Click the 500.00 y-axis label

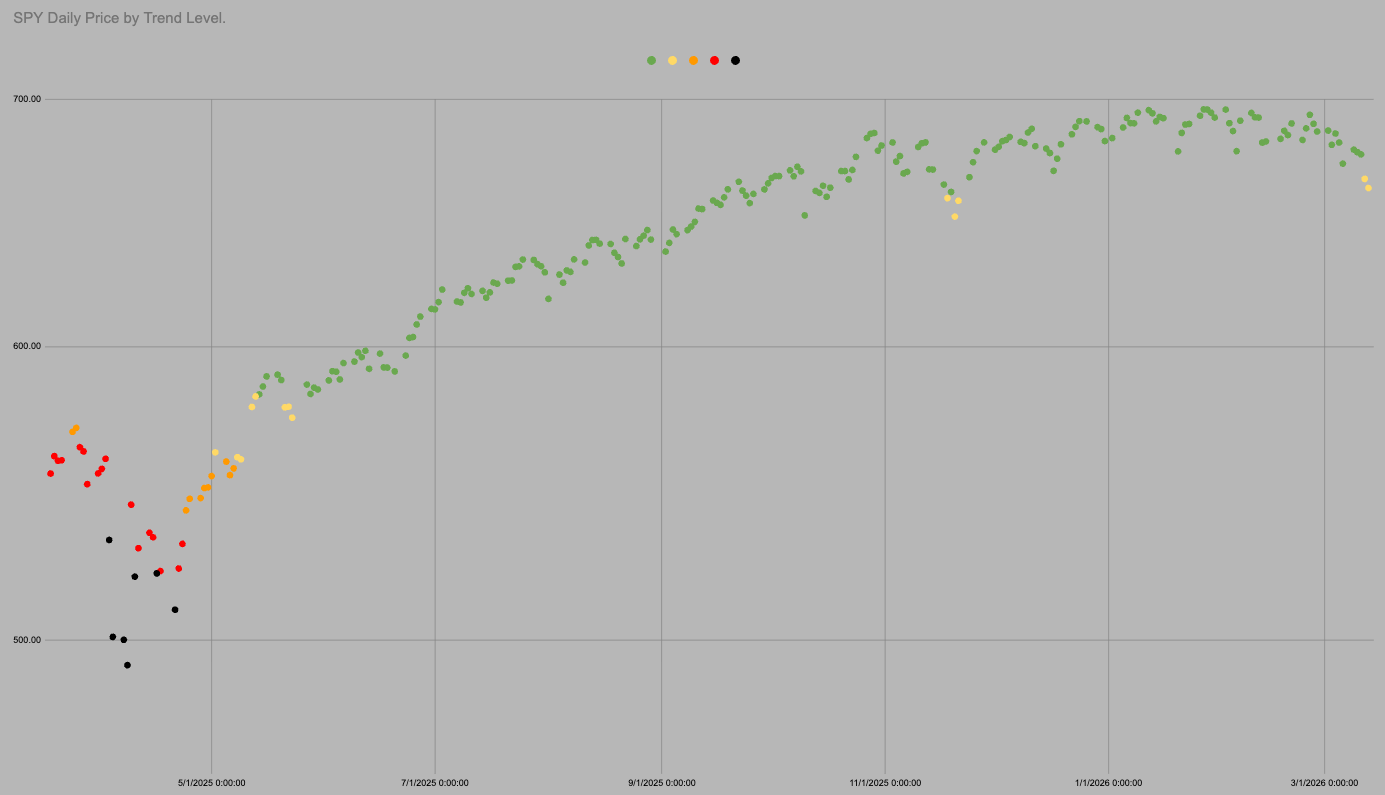[27, 640]
